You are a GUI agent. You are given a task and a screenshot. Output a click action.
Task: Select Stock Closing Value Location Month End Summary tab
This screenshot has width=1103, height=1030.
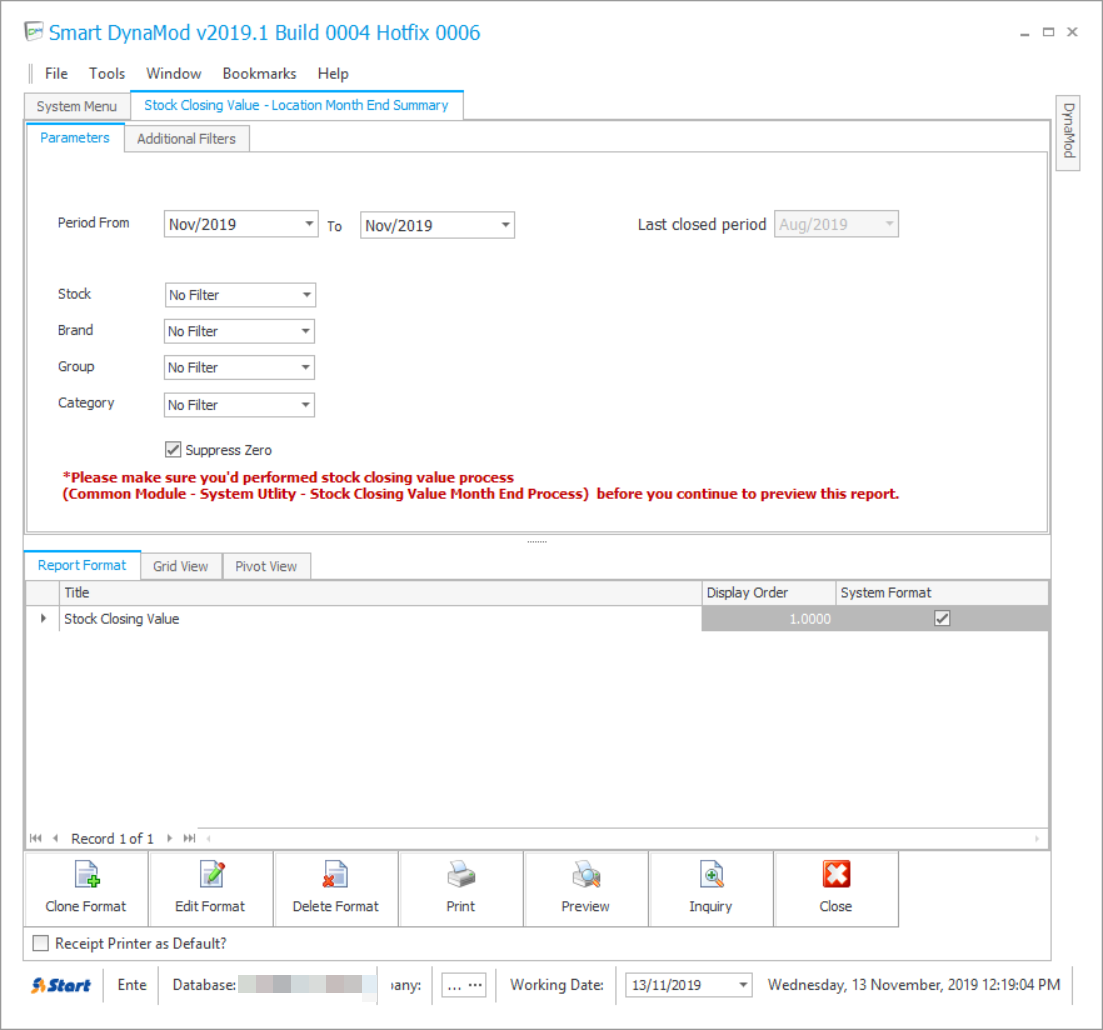[x=296, y=105]
